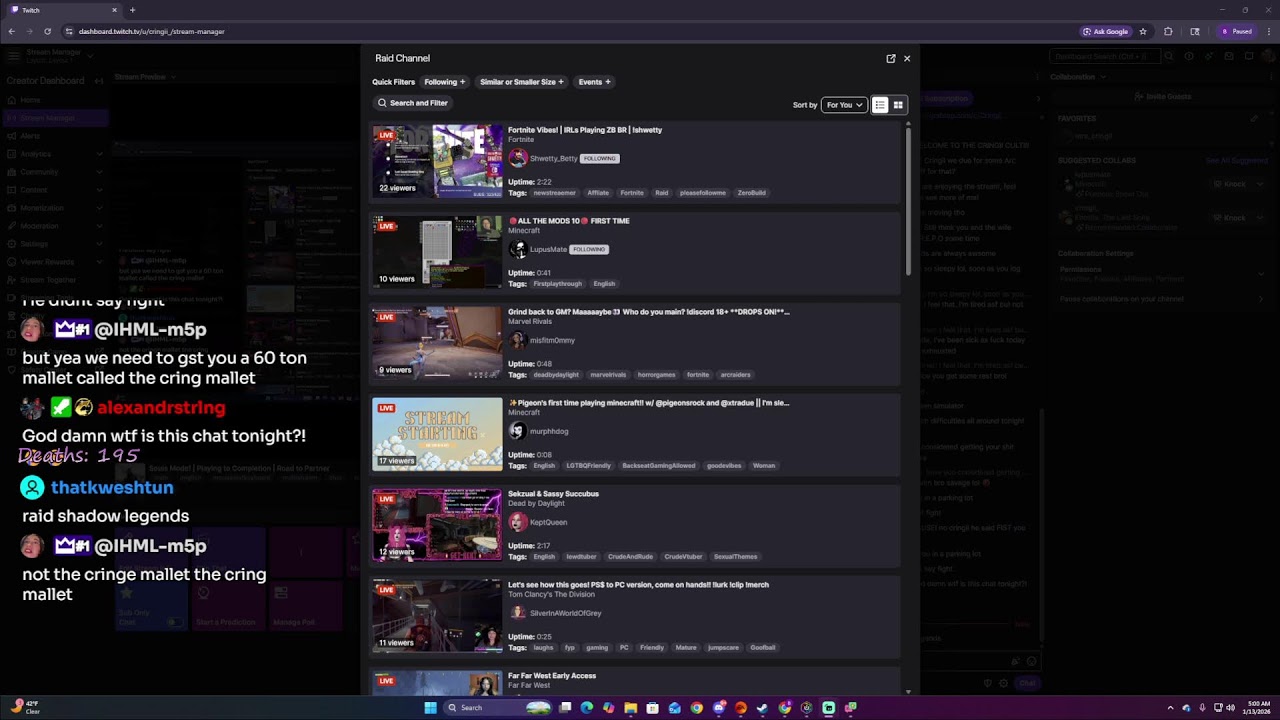The width and height of the screenshot is (1280, 720).
Task: Go forward in the browser
Action: [29, 31]
